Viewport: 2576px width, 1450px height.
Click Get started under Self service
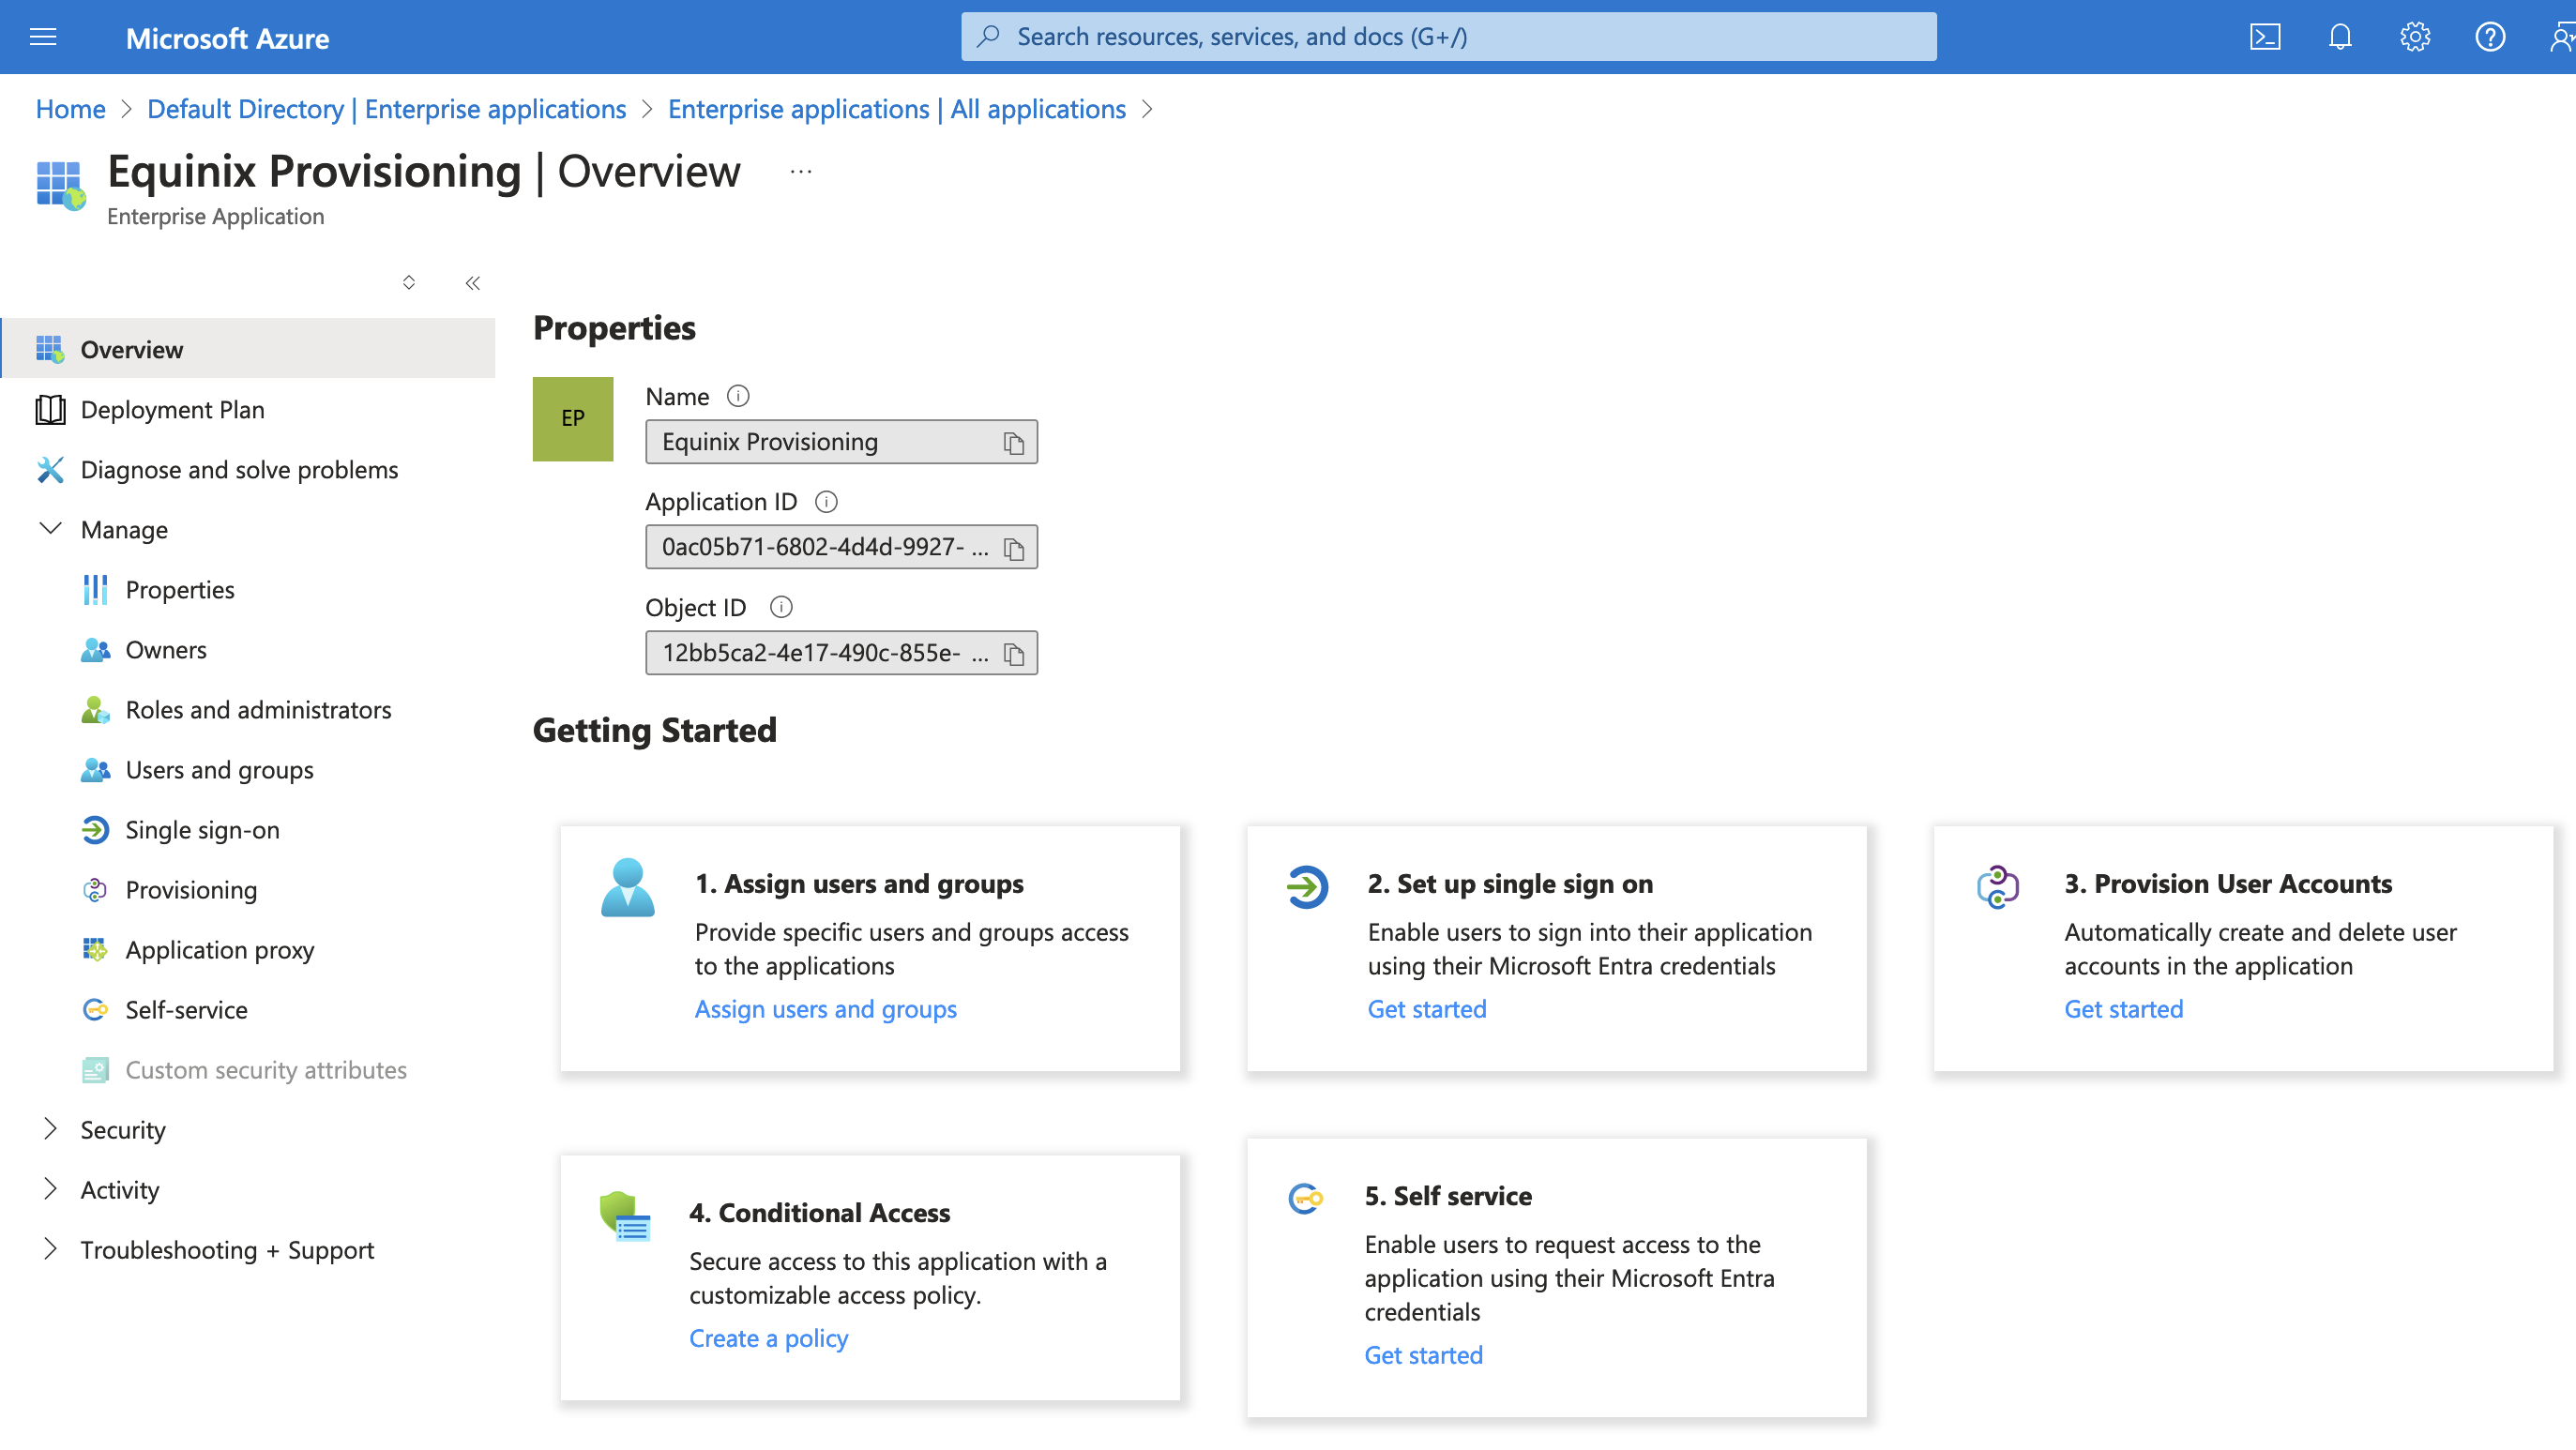[x=1423, y=1355]
